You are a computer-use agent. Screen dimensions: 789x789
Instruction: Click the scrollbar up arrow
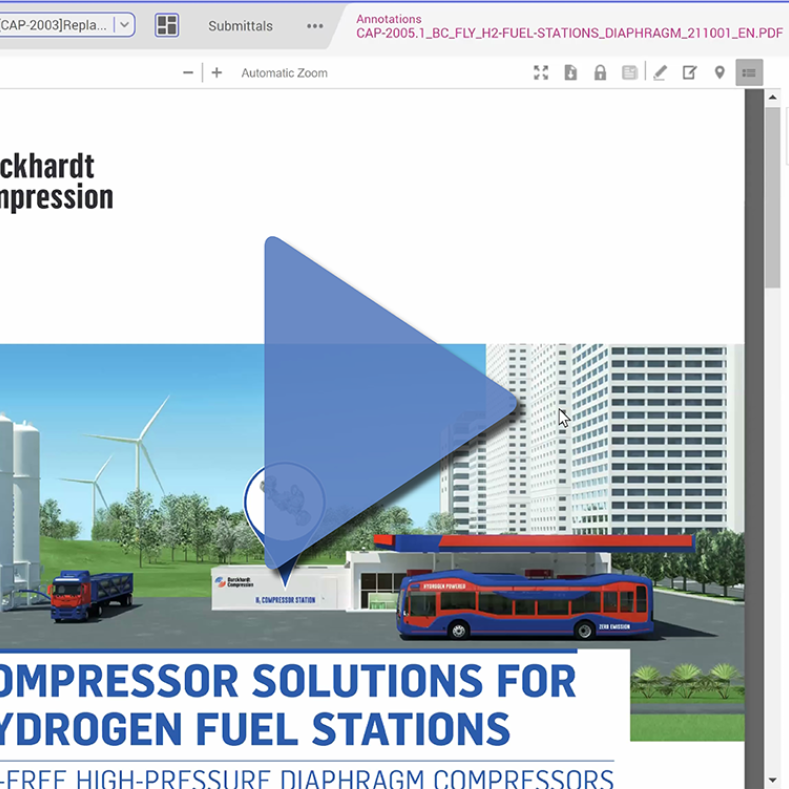tap(772, 97)
